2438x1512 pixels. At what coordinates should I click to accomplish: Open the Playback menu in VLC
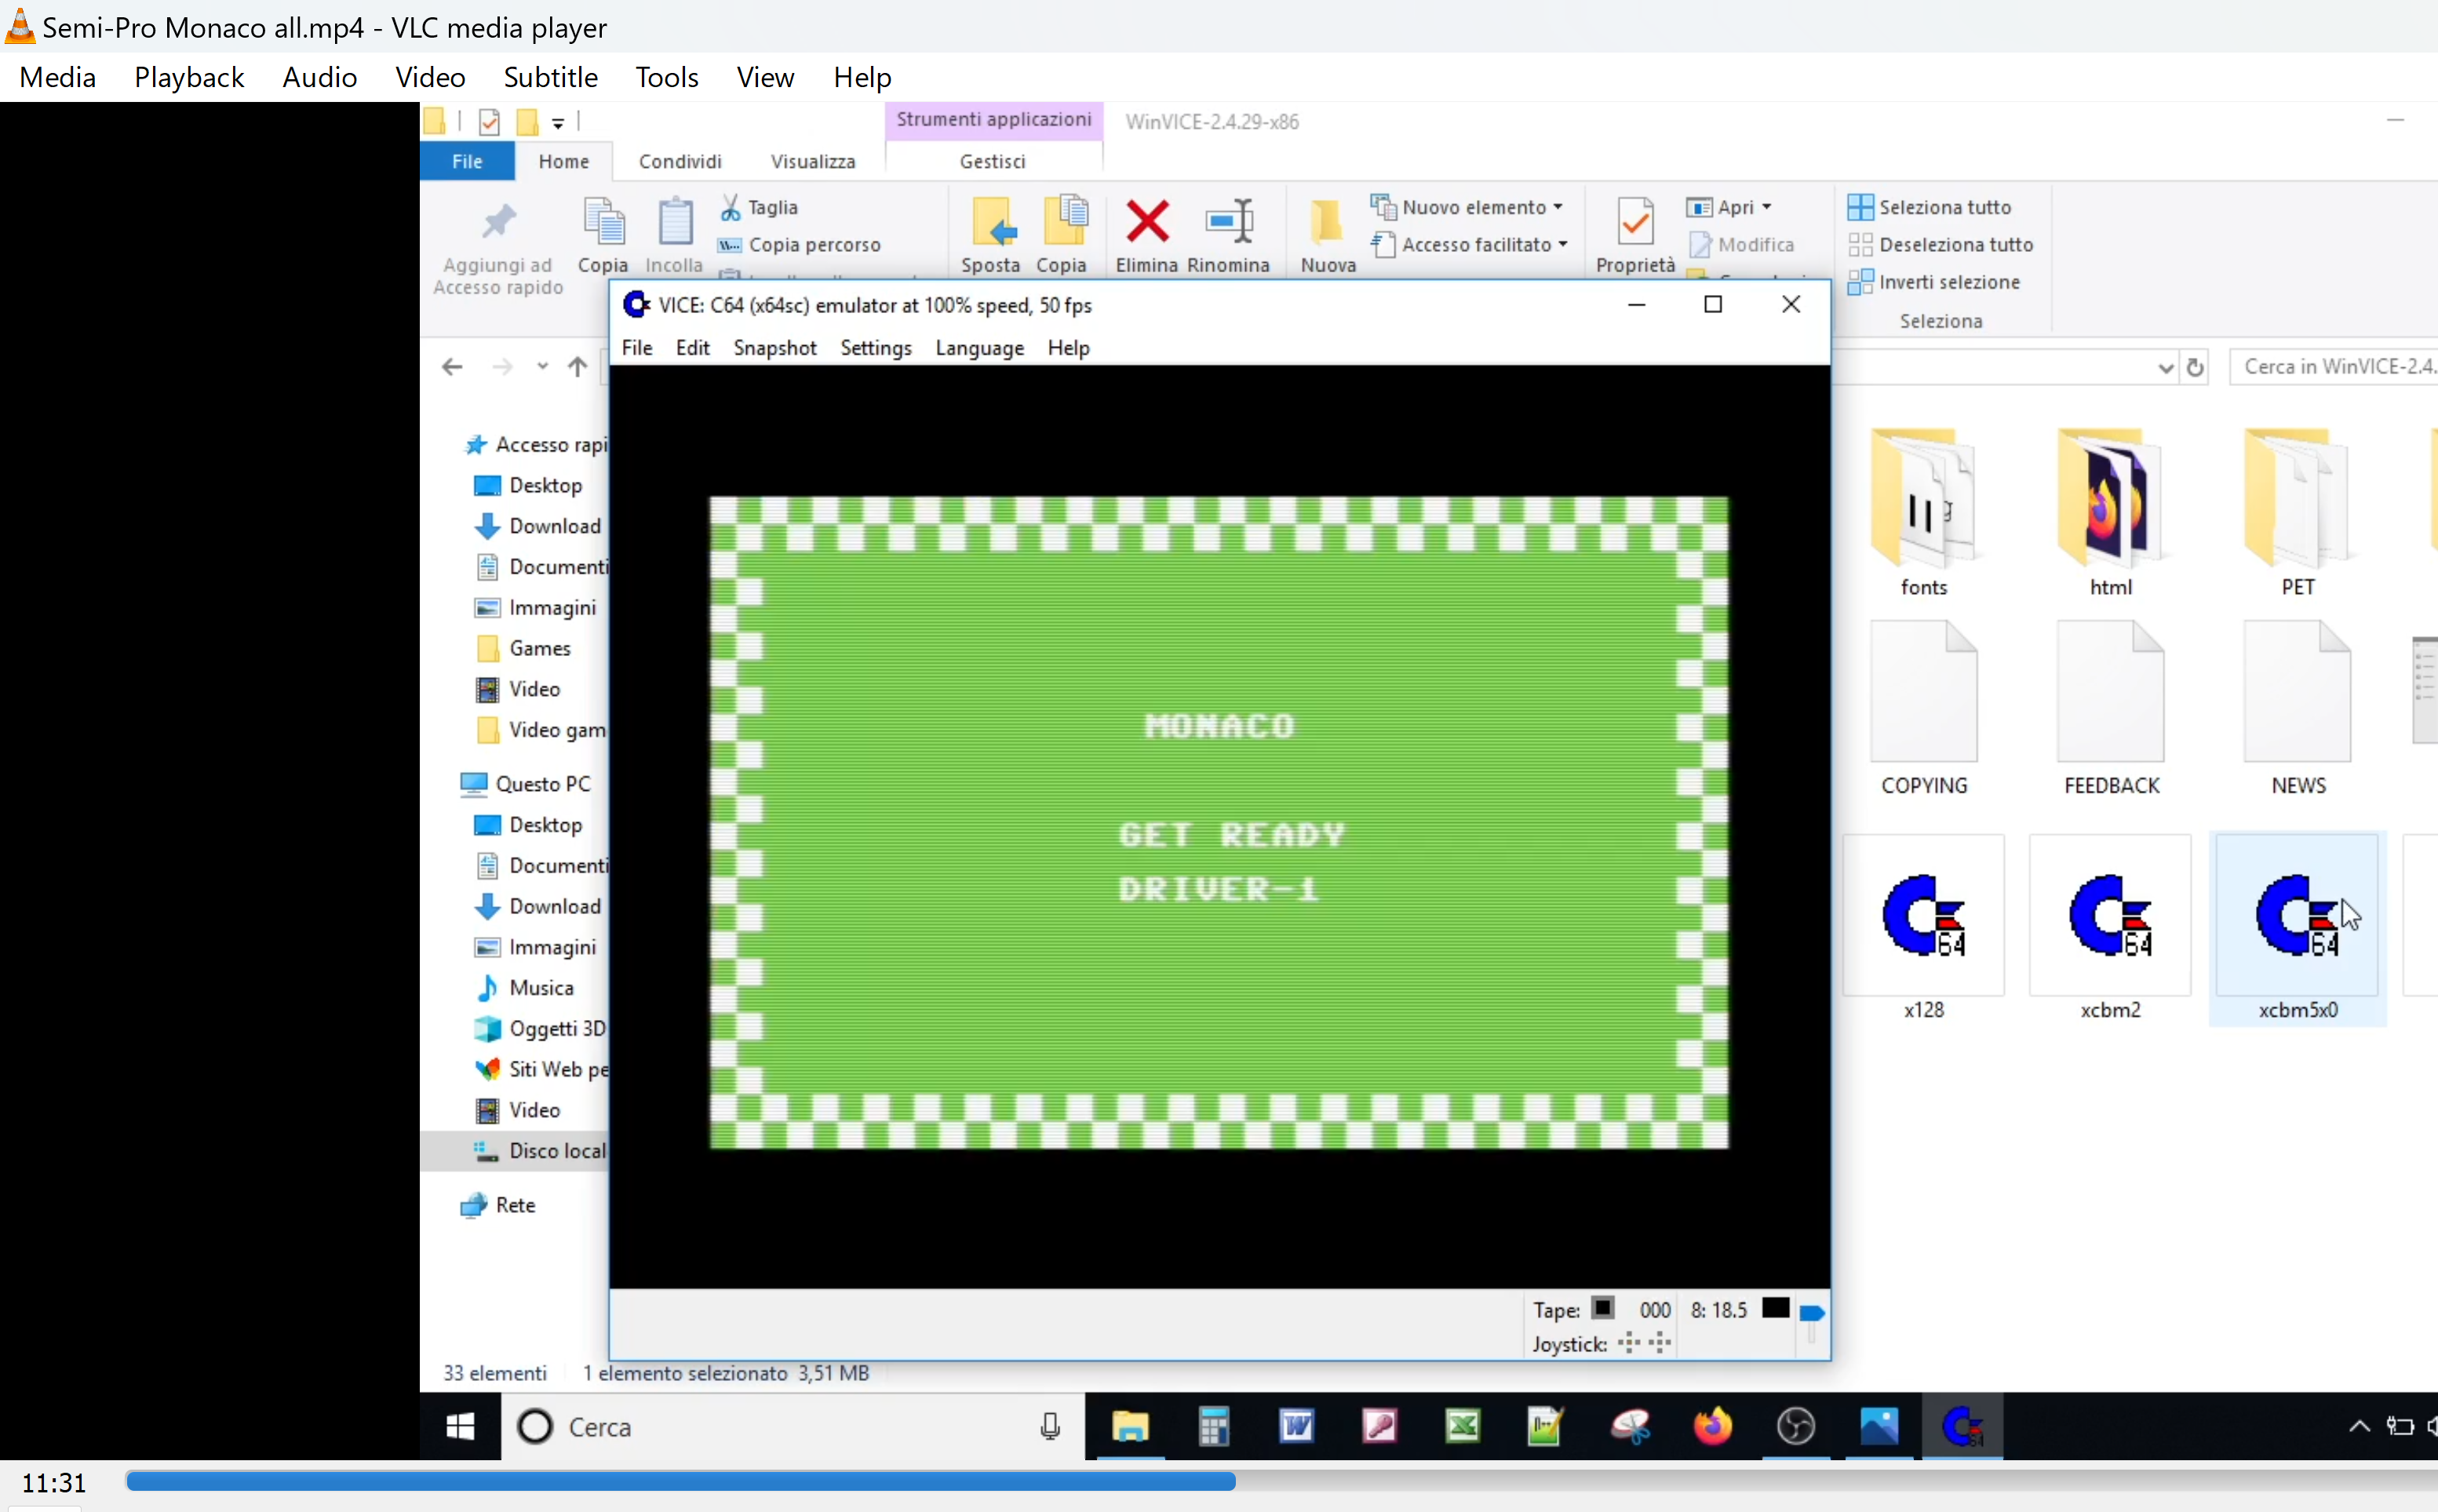coord(189,77)
